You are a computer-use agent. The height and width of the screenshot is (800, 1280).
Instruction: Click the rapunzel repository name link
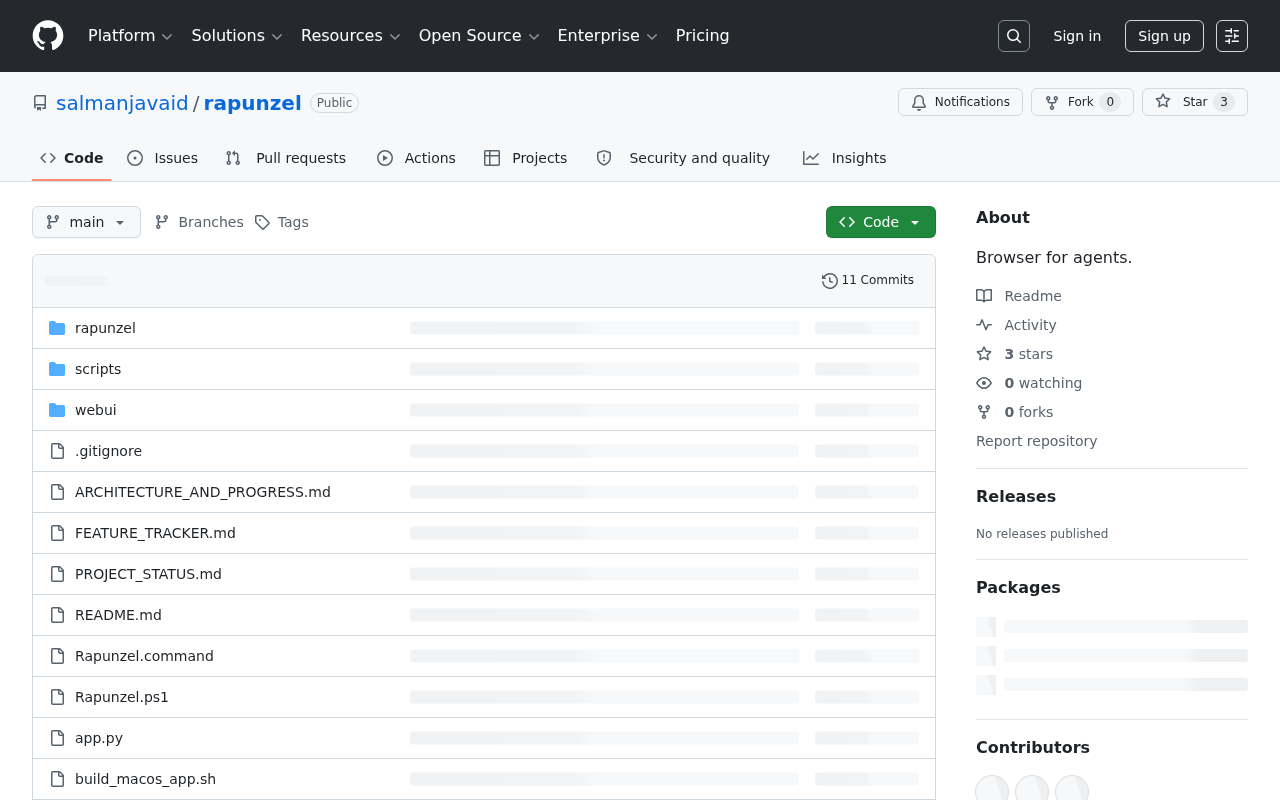pos(253,103)
